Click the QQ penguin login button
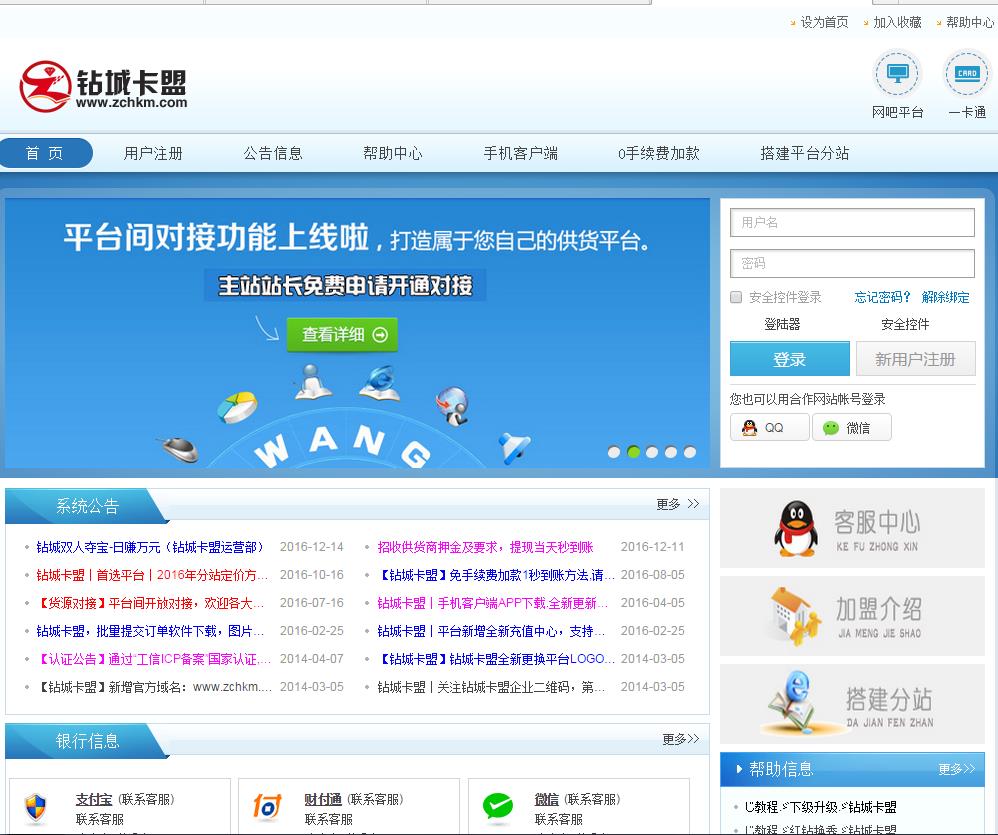The height and width of the screenshot is (835, 998). coord(770,428)
